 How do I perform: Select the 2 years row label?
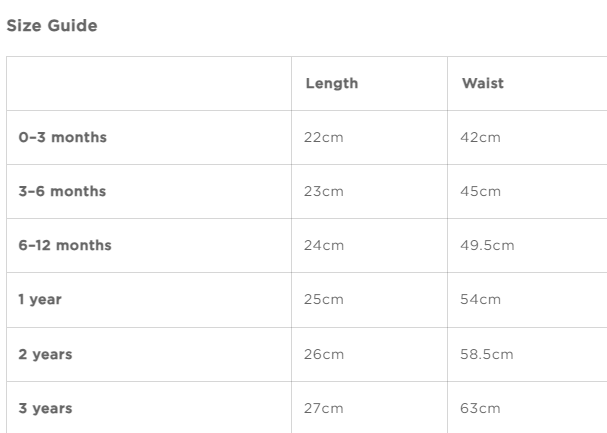pyautogui.click(x=45, y=354)
